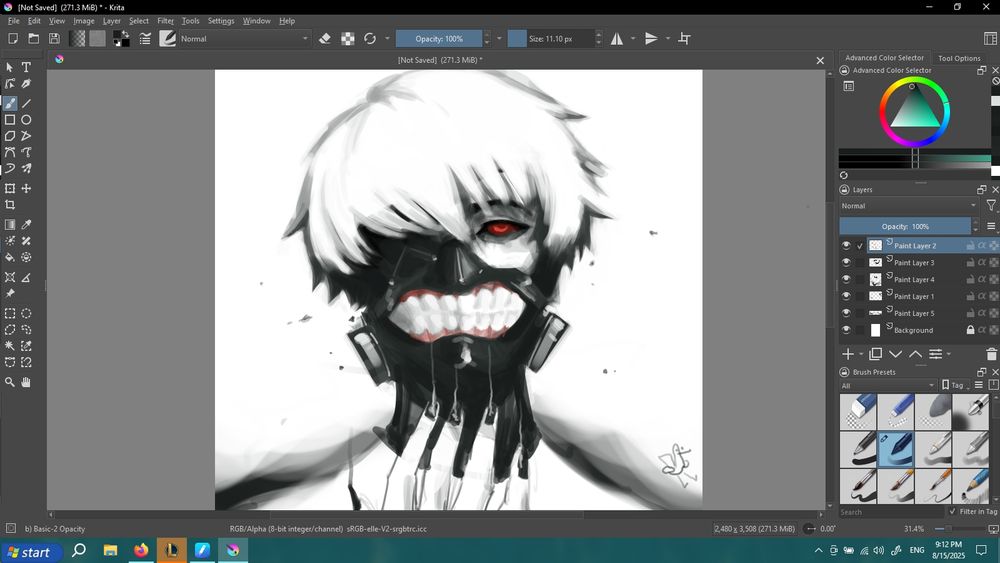Hide Paint Layer 3 via eye icon
Viewport: 1000px width, 563px height.
click(846, 263)
